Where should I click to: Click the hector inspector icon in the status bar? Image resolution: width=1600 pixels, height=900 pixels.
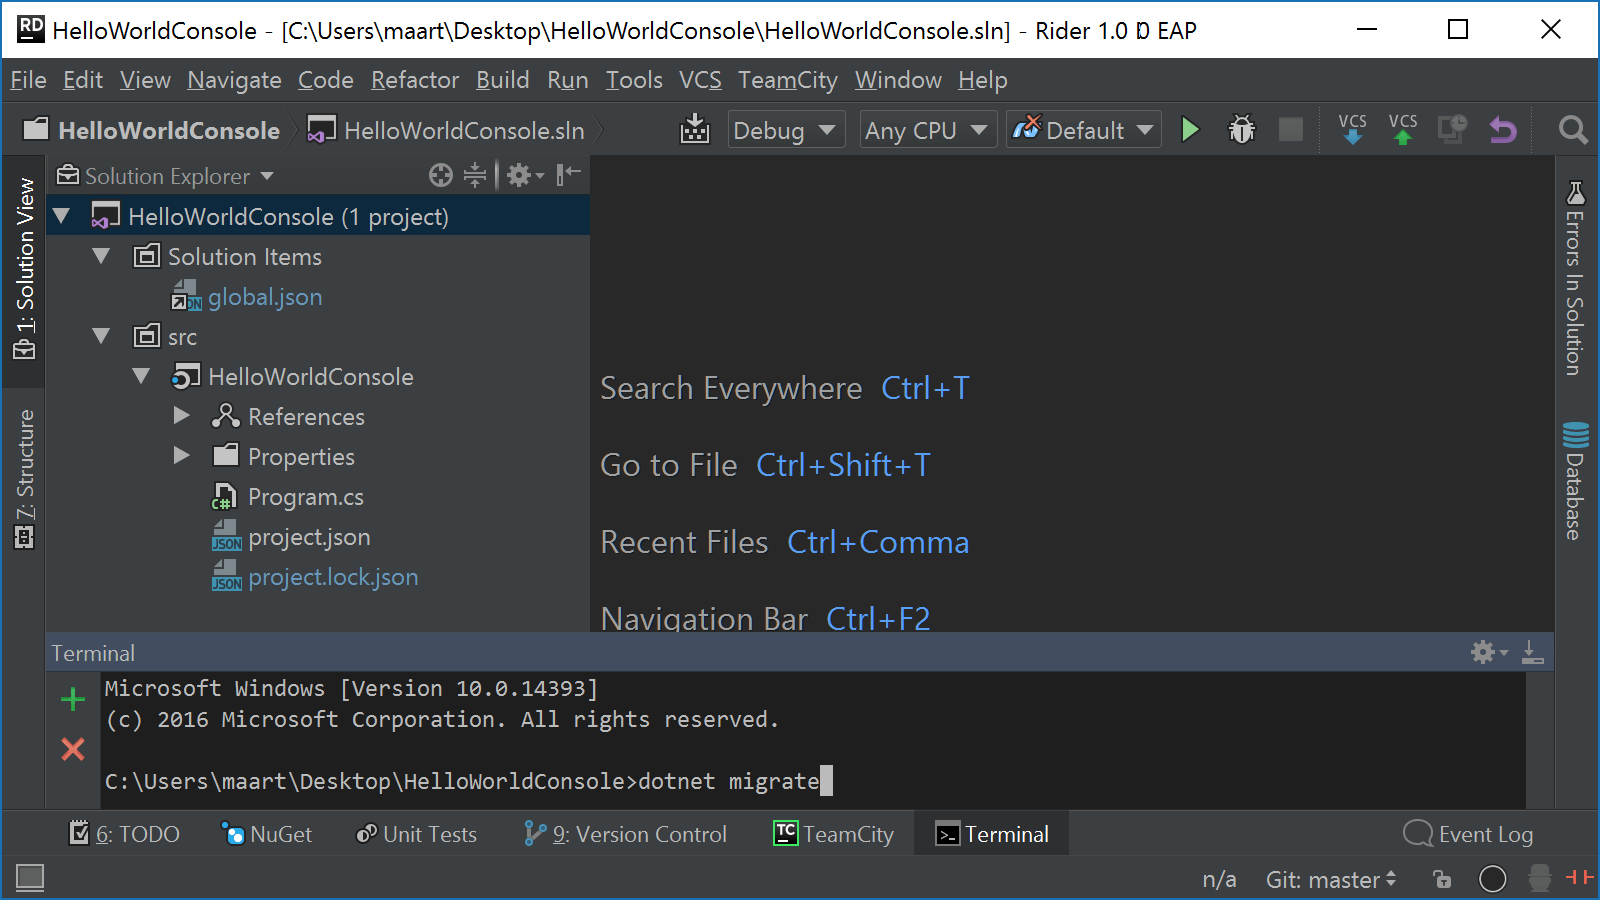[1540, 878]
